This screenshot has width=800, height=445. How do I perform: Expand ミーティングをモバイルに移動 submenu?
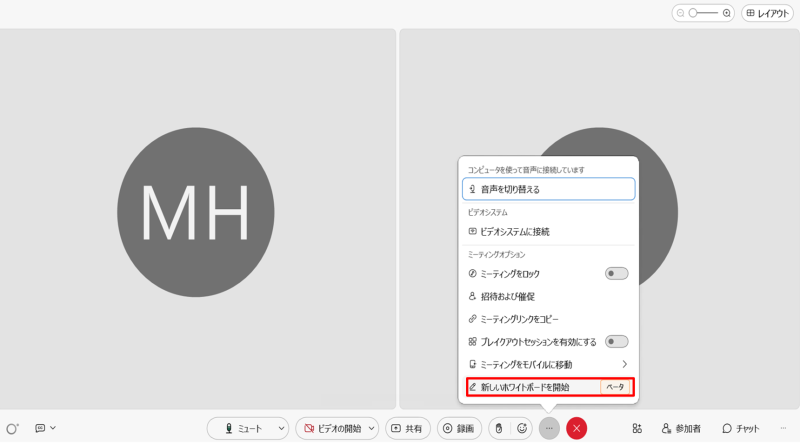point(625,364)
